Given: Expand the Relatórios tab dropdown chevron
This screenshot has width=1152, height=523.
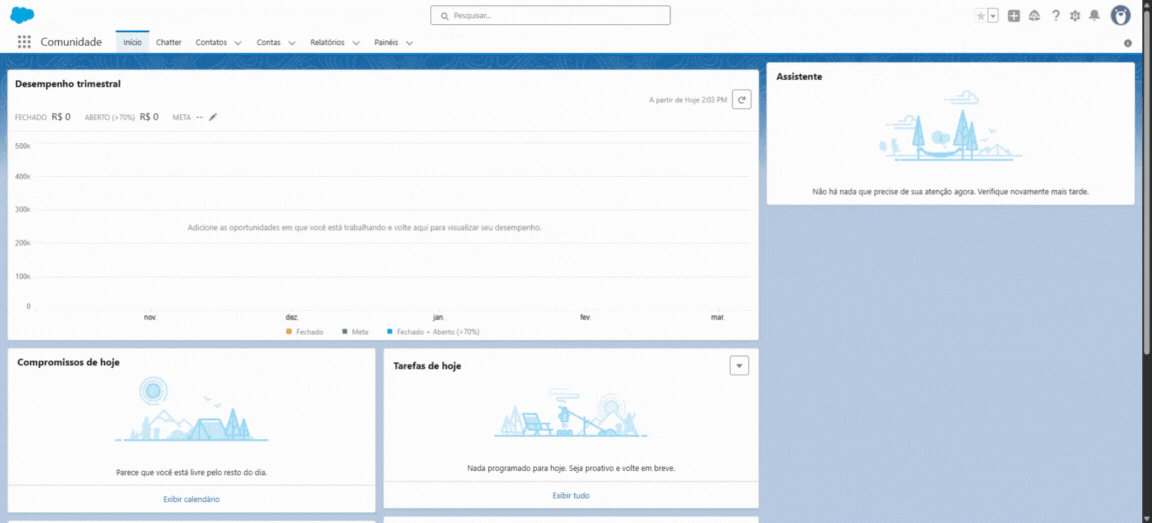Looking at the screenshot, I should click(x=356, y=43).
